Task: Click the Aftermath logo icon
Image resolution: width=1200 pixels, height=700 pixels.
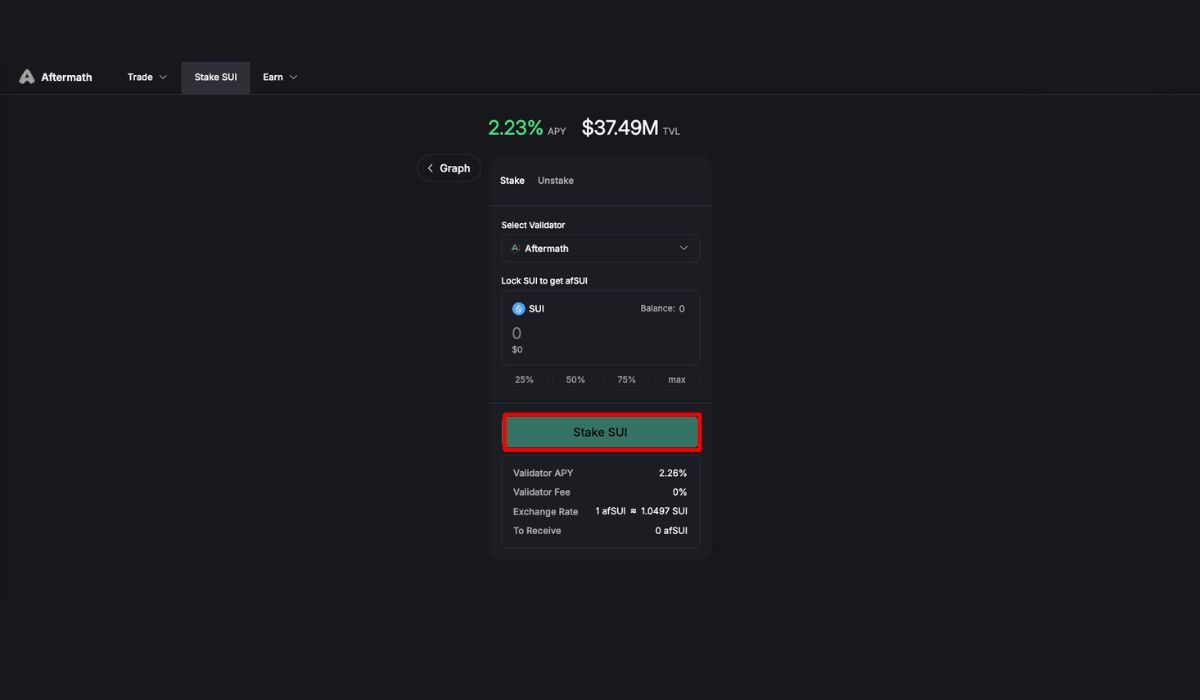Action: [27, 77]
